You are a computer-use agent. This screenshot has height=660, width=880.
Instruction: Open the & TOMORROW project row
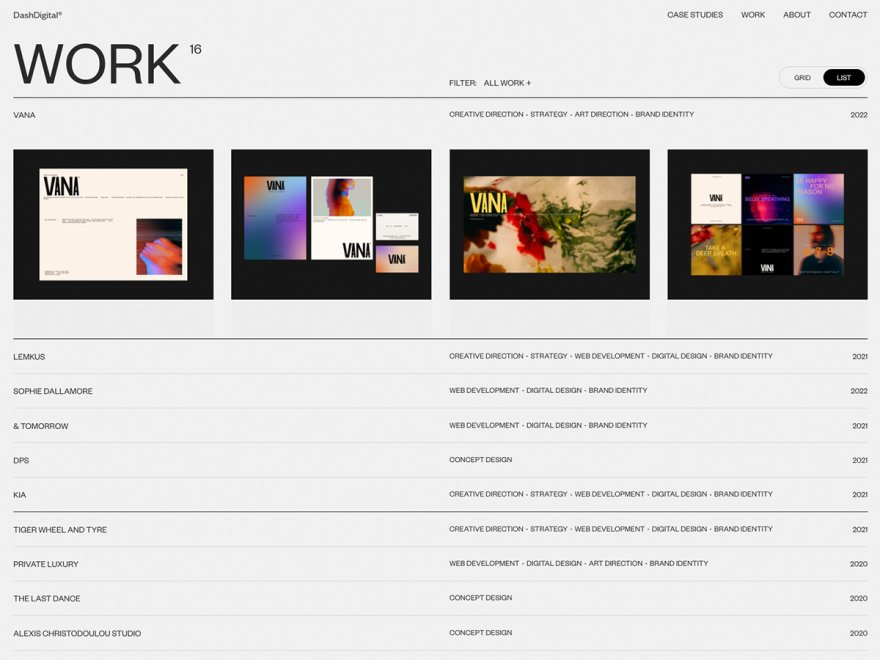(x=40, y=425)
